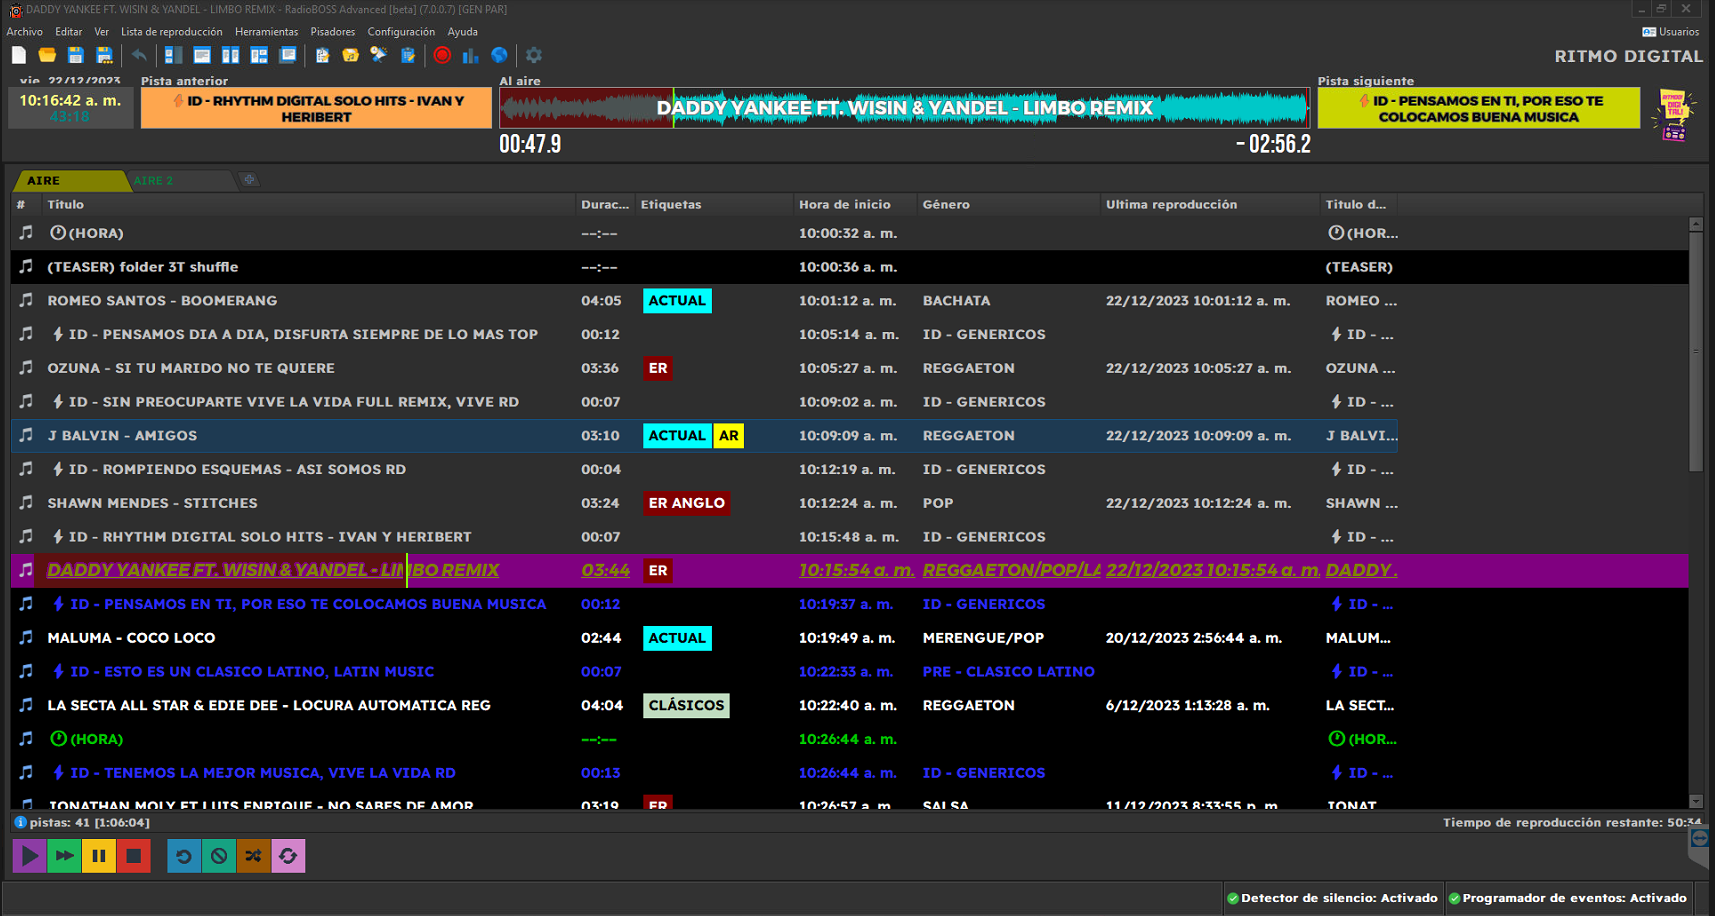Toggle silence detector status indicator
The height and width of the screenshot is (916, 1715).
point(1332,898)
